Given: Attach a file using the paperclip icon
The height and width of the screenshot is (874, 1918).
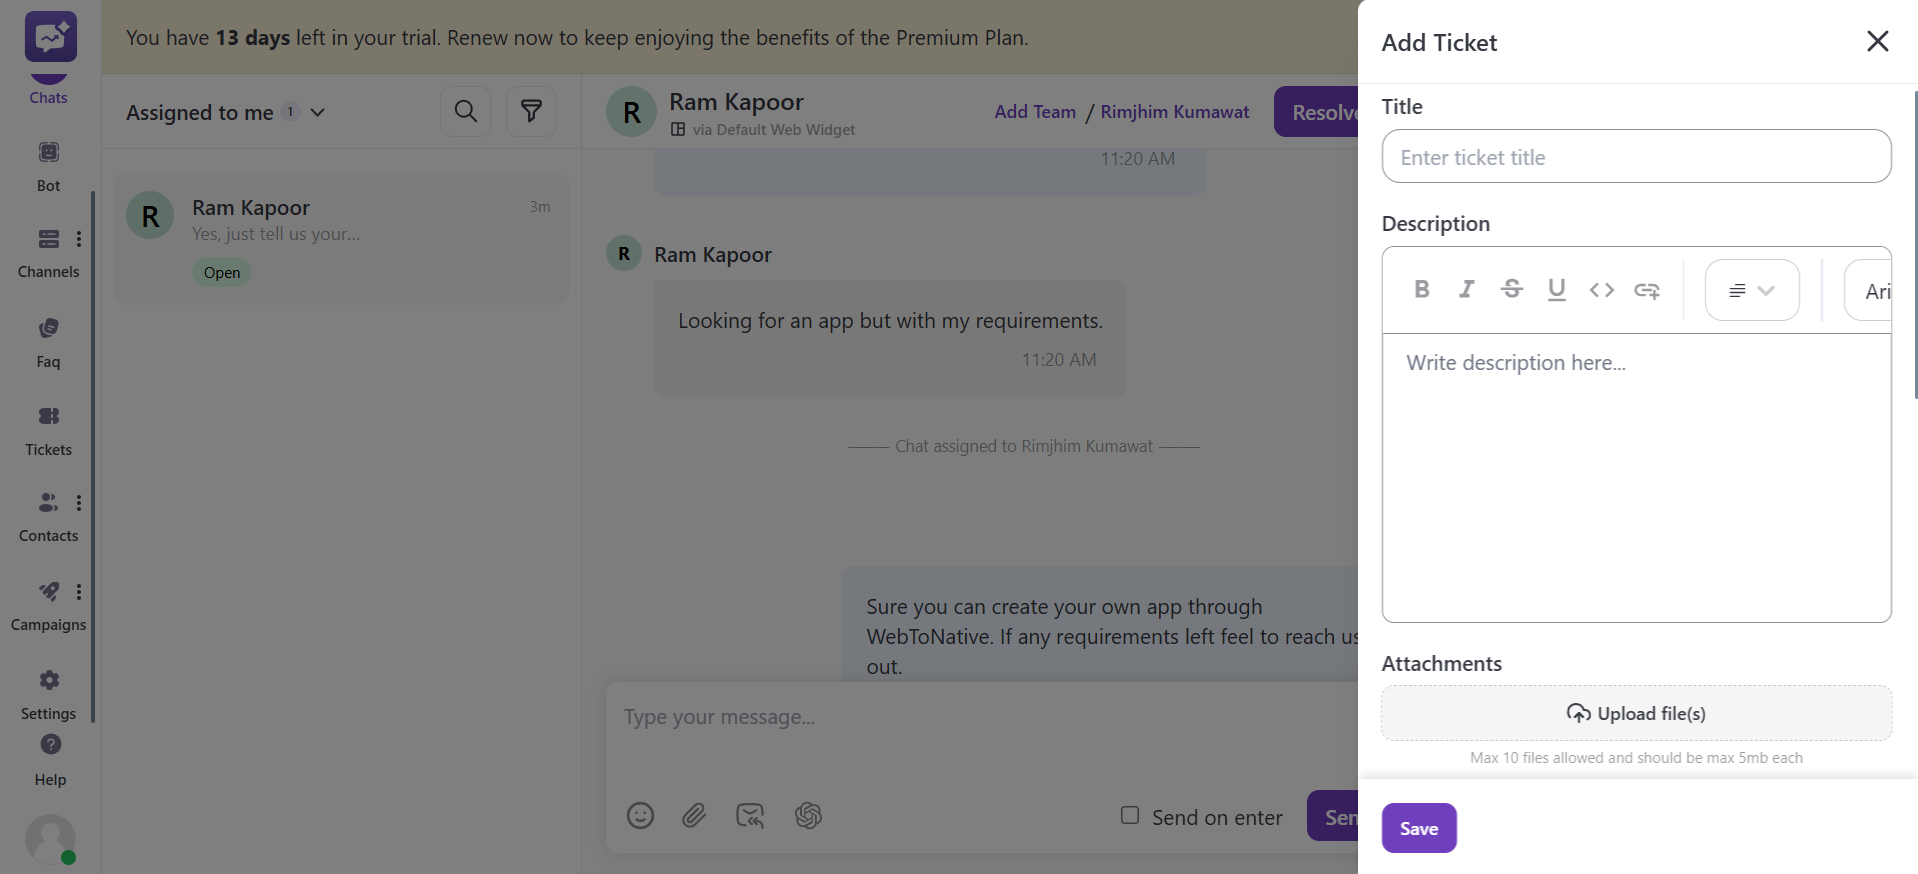Looking at the screenshot, I should 694,816.
